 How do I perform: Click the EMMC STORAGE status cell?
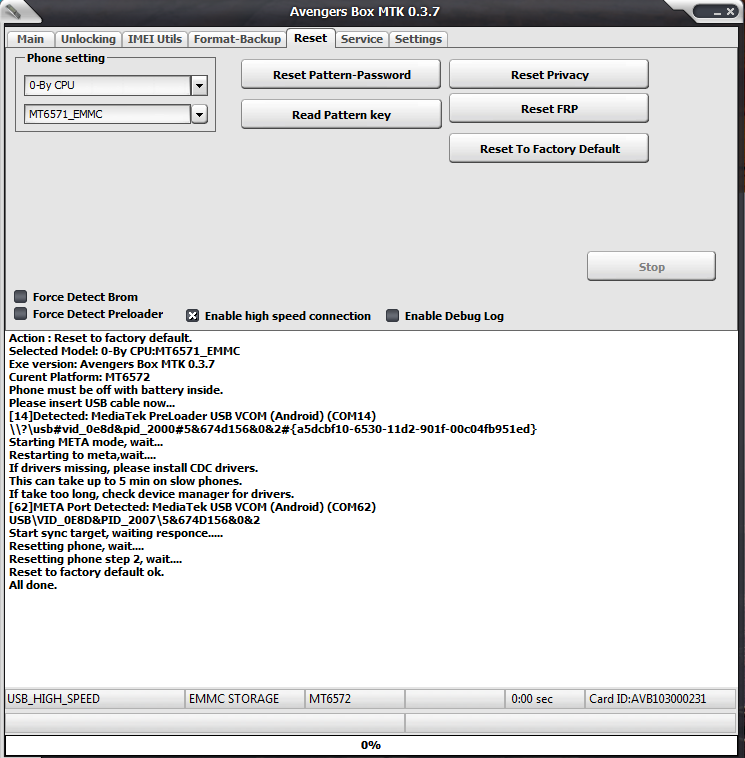coord(245,699)
